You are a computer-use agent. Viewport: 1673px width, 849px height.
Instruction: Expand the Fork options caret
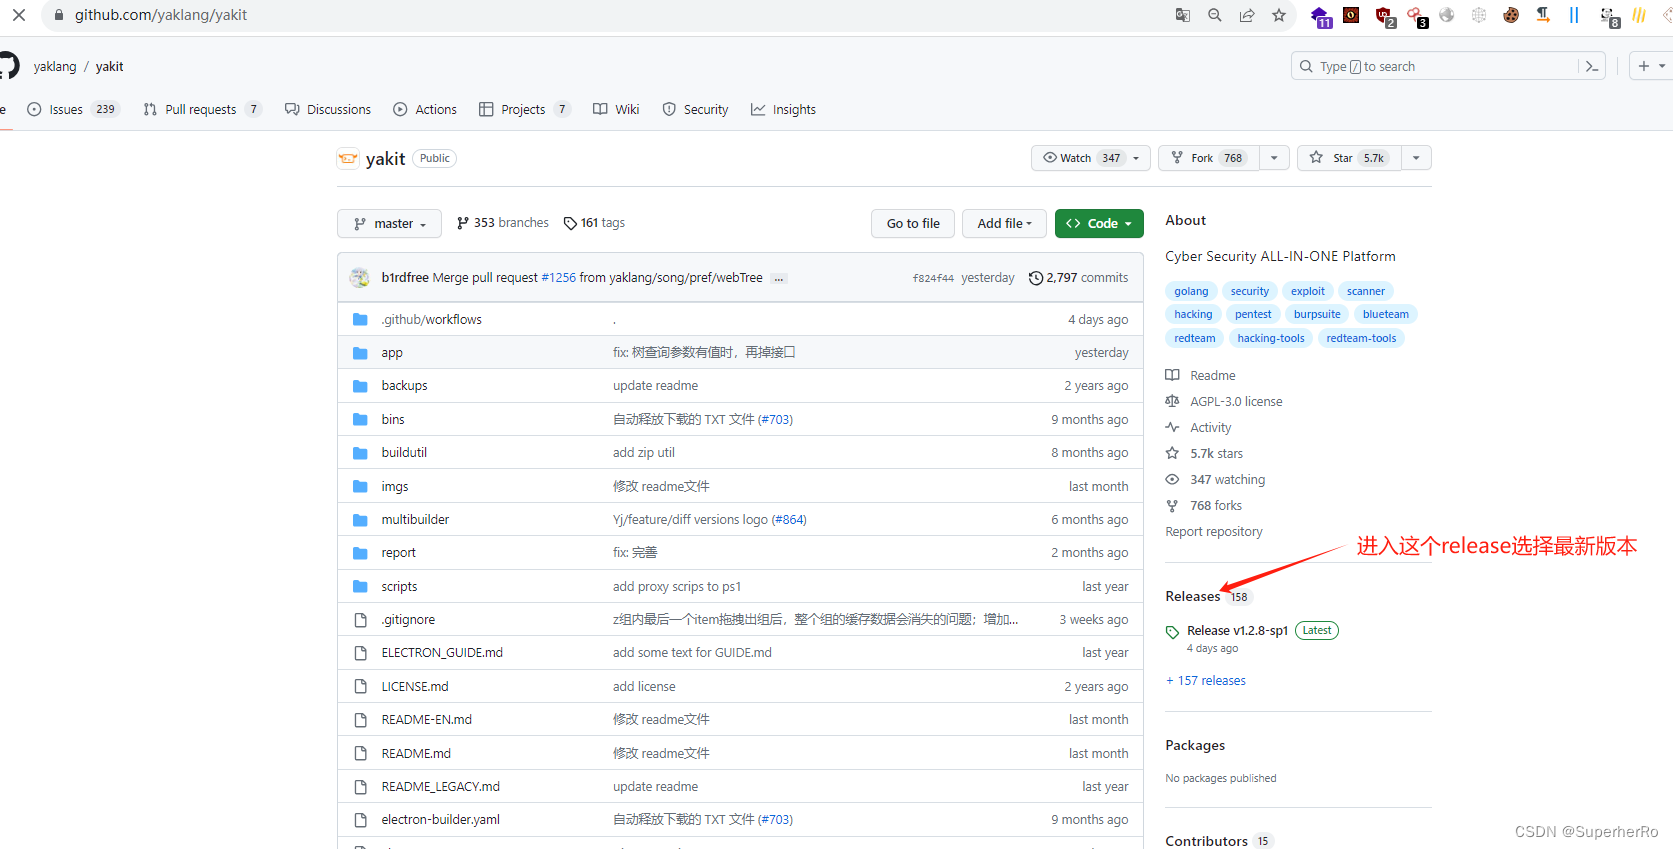(x=1274, y=158)
